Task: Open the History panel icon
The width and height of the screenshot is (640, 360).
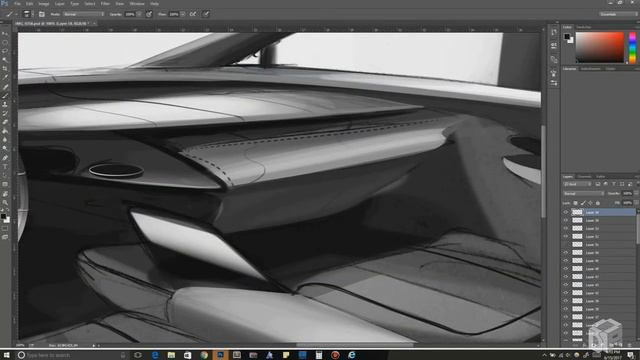Action: 553,32
